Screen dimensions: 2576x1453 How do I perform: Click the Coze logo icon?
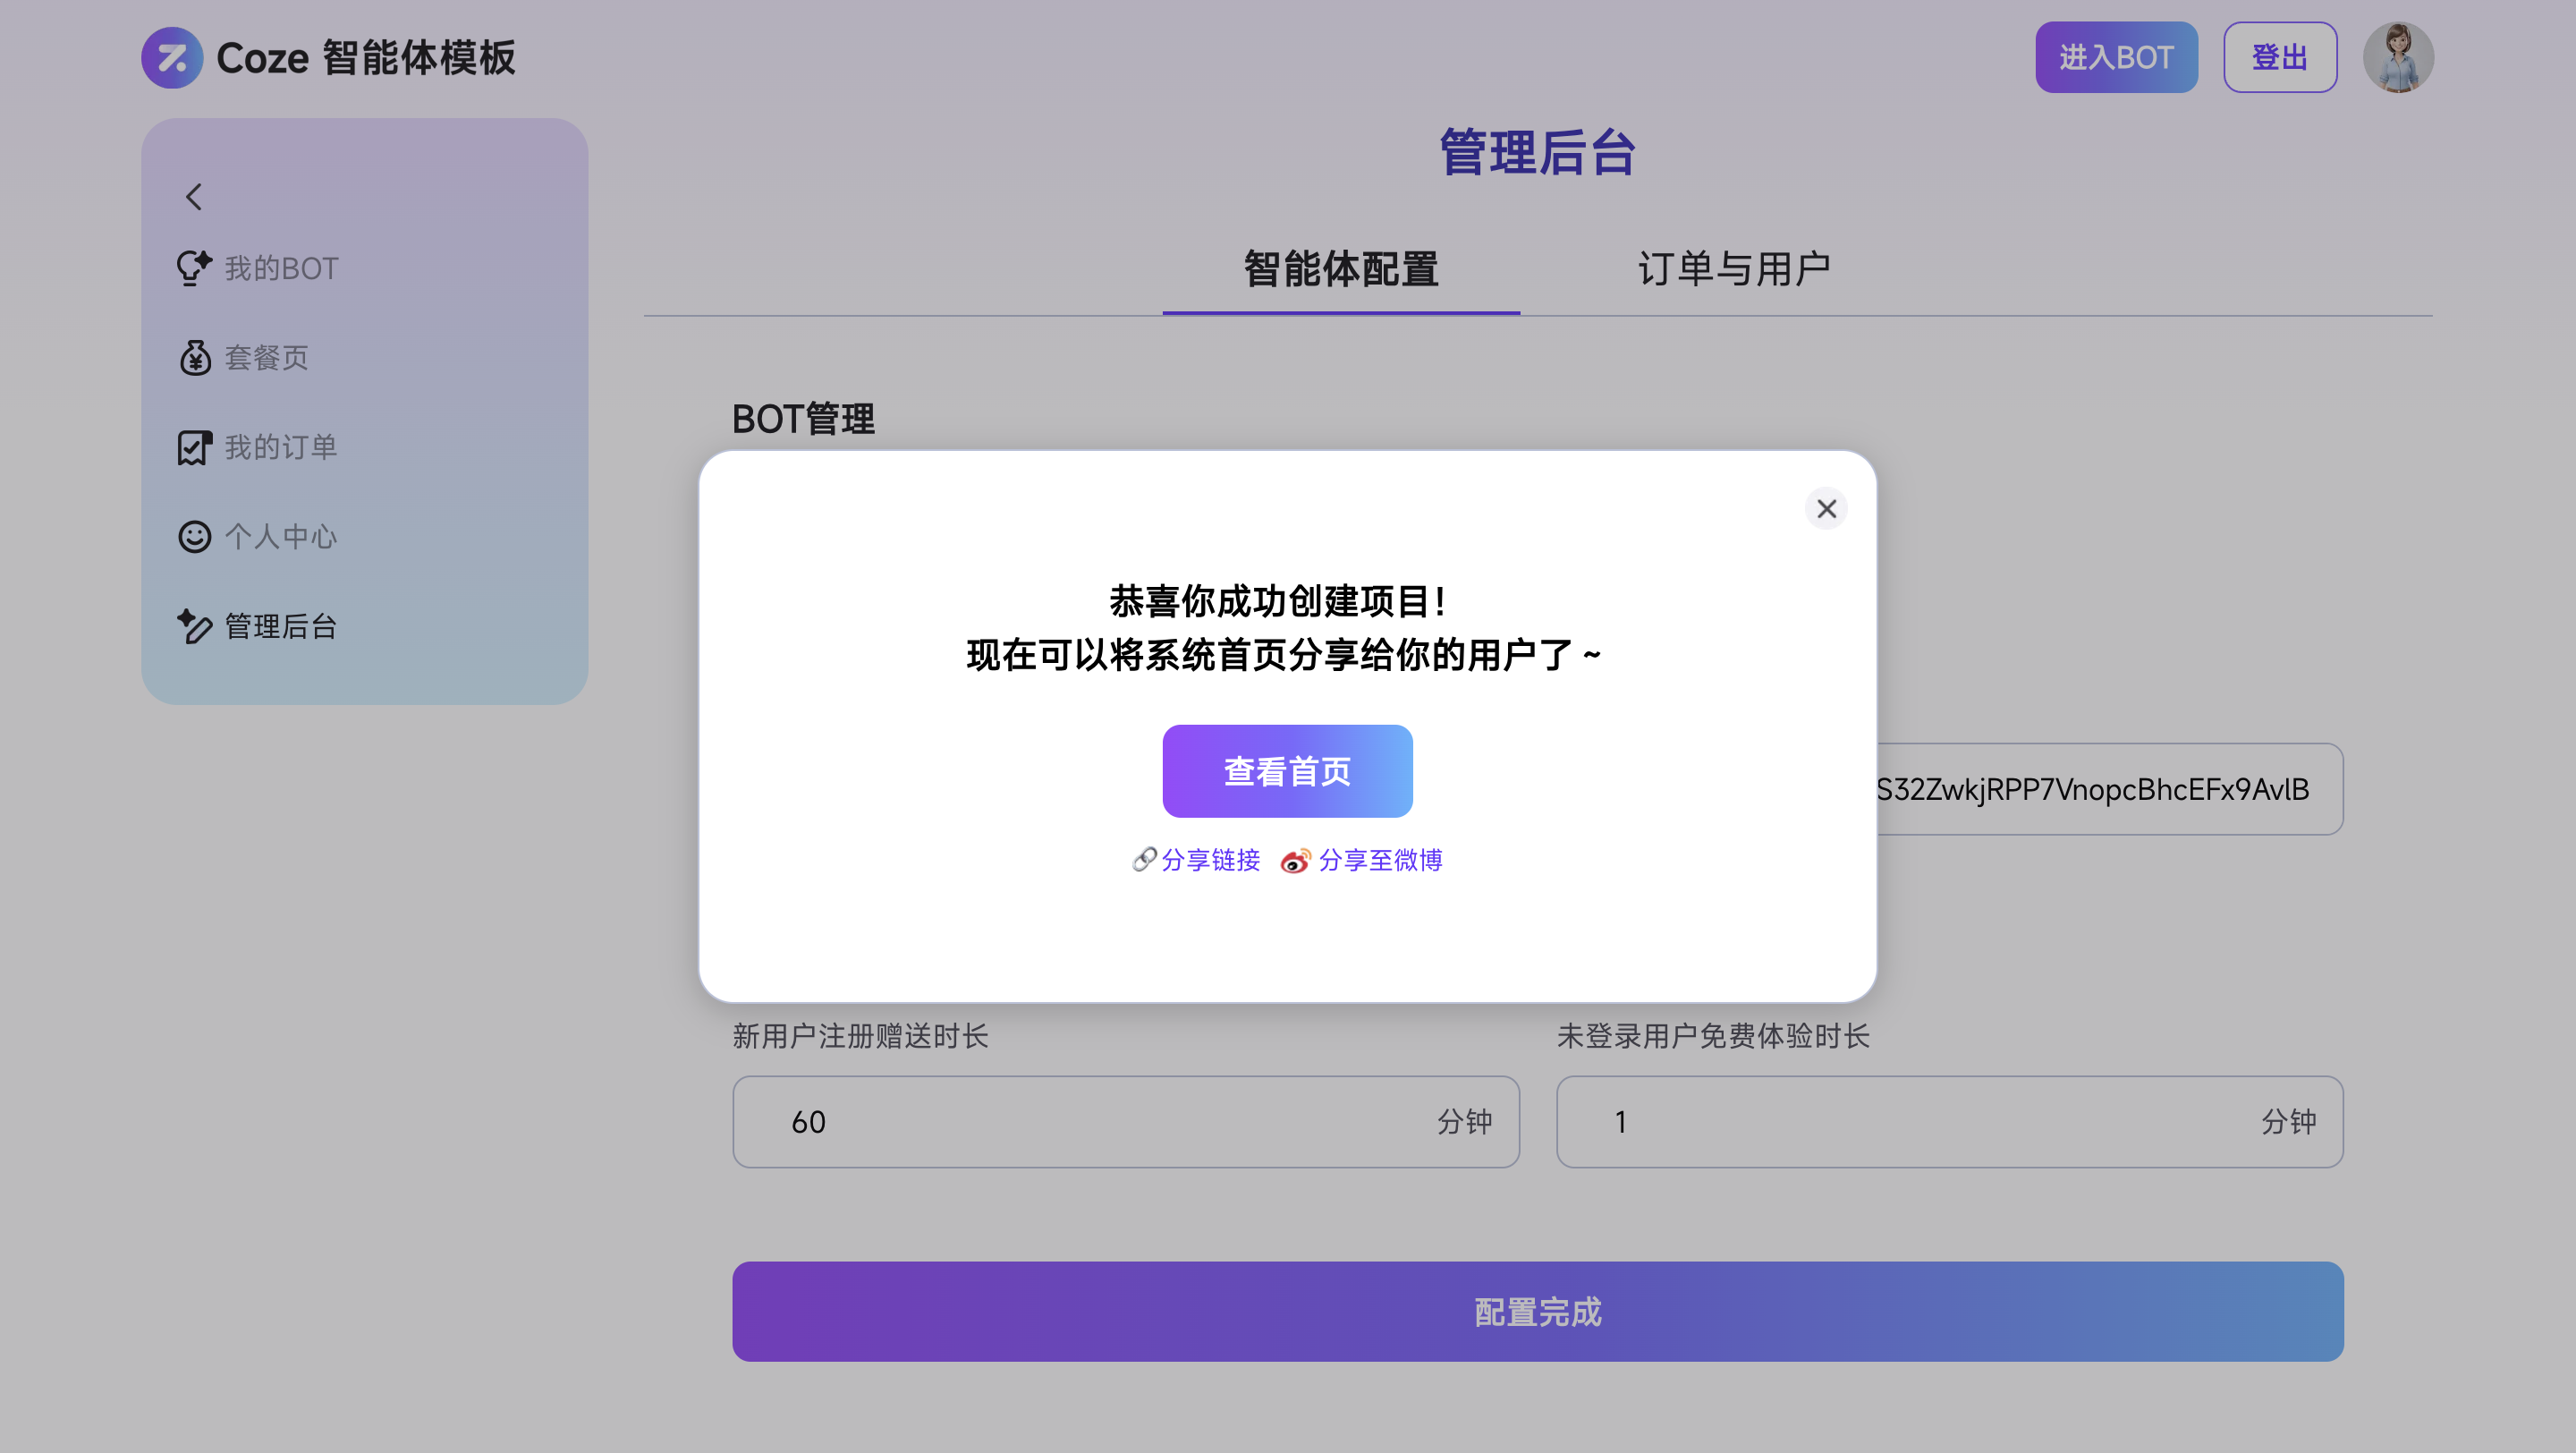[x=172, y=57]
